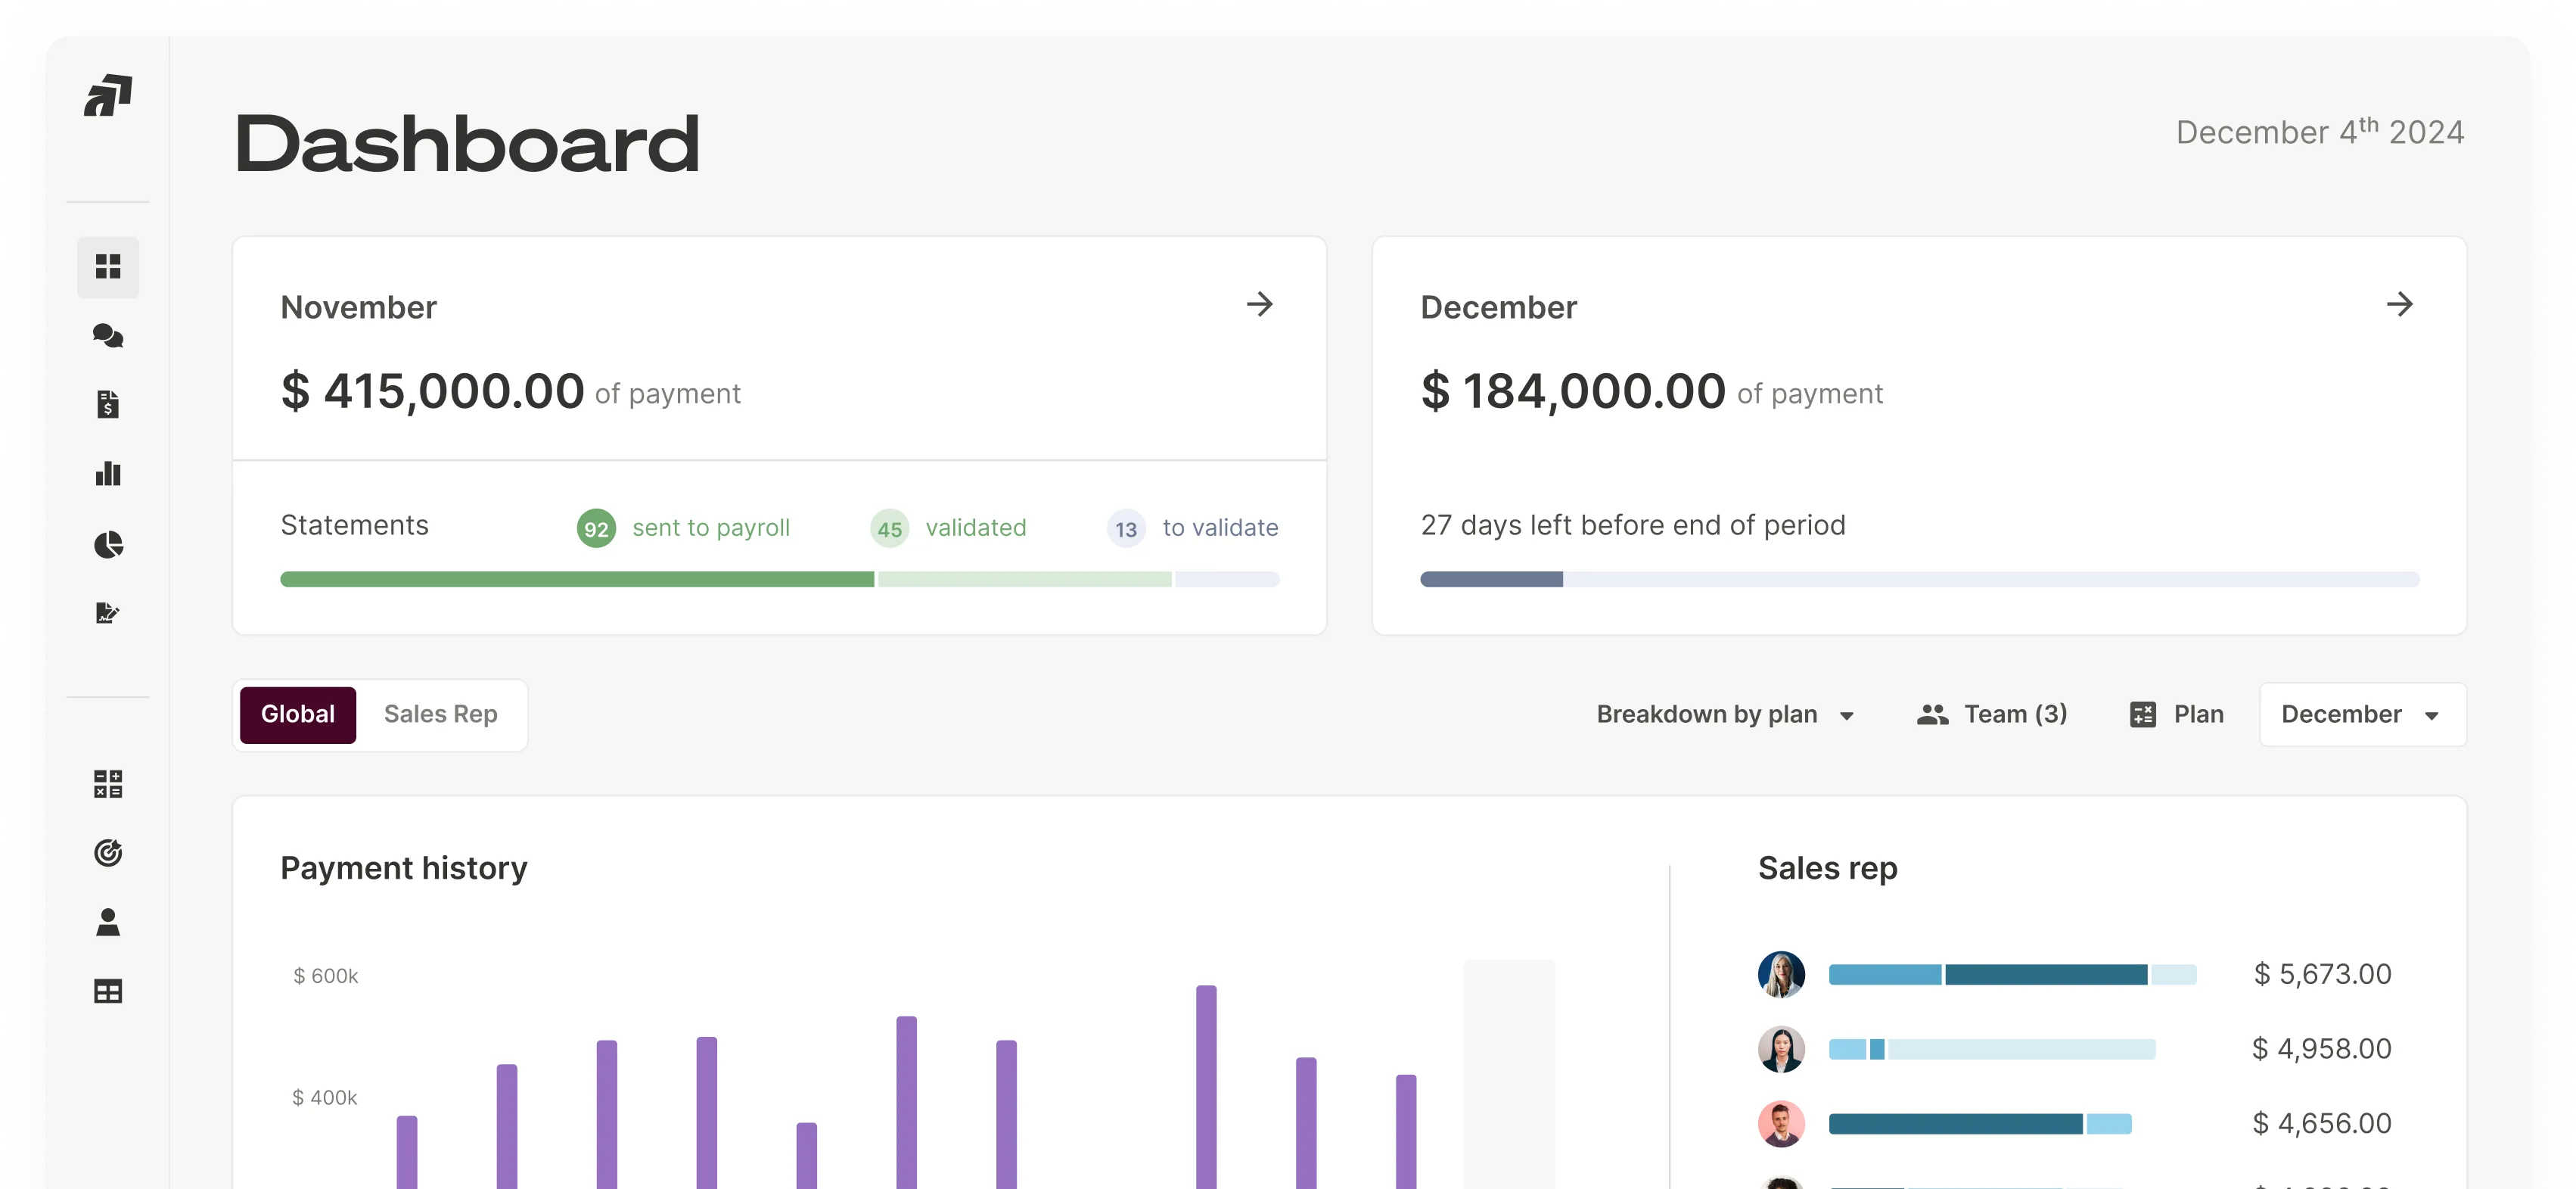Click the target goals sidebar icon
Screen dimensions: 2576x1189
point(108,853)
